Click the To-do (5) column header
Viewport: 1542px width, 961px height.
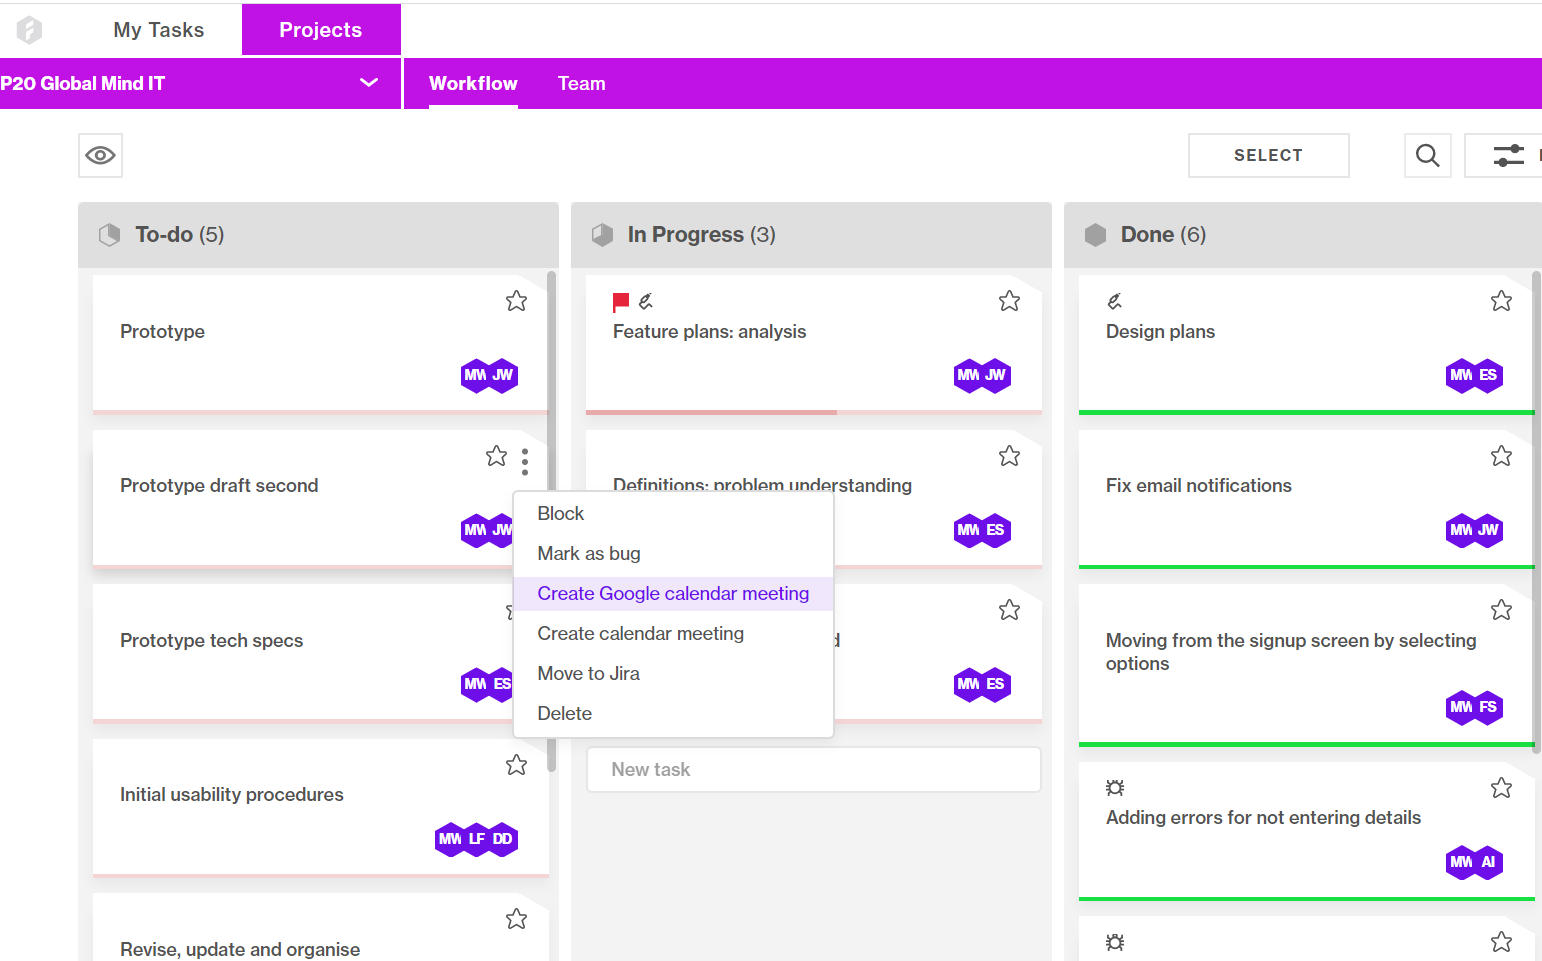tap(318, 235)
